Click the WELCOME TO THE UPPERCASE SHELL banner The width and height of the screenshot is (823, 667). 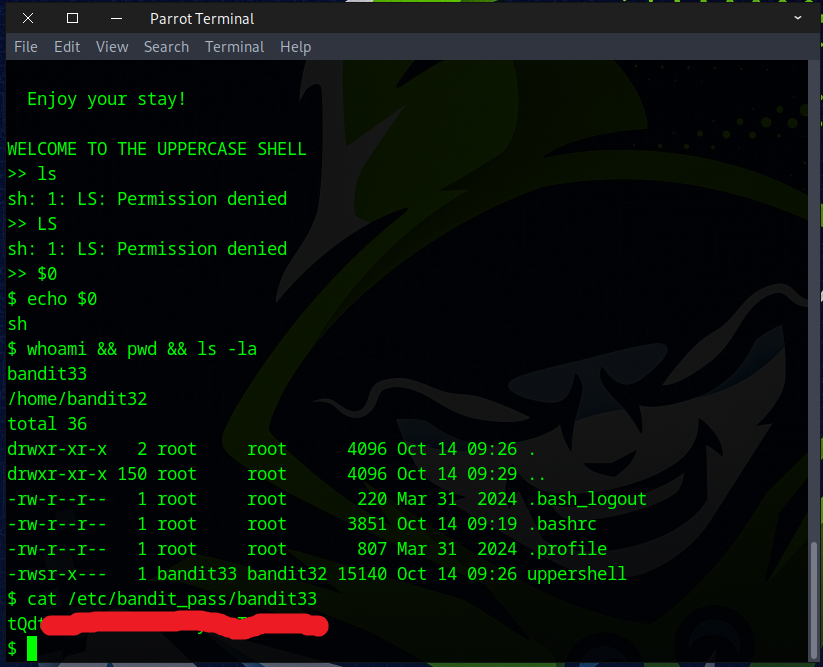tap(157, 149)
